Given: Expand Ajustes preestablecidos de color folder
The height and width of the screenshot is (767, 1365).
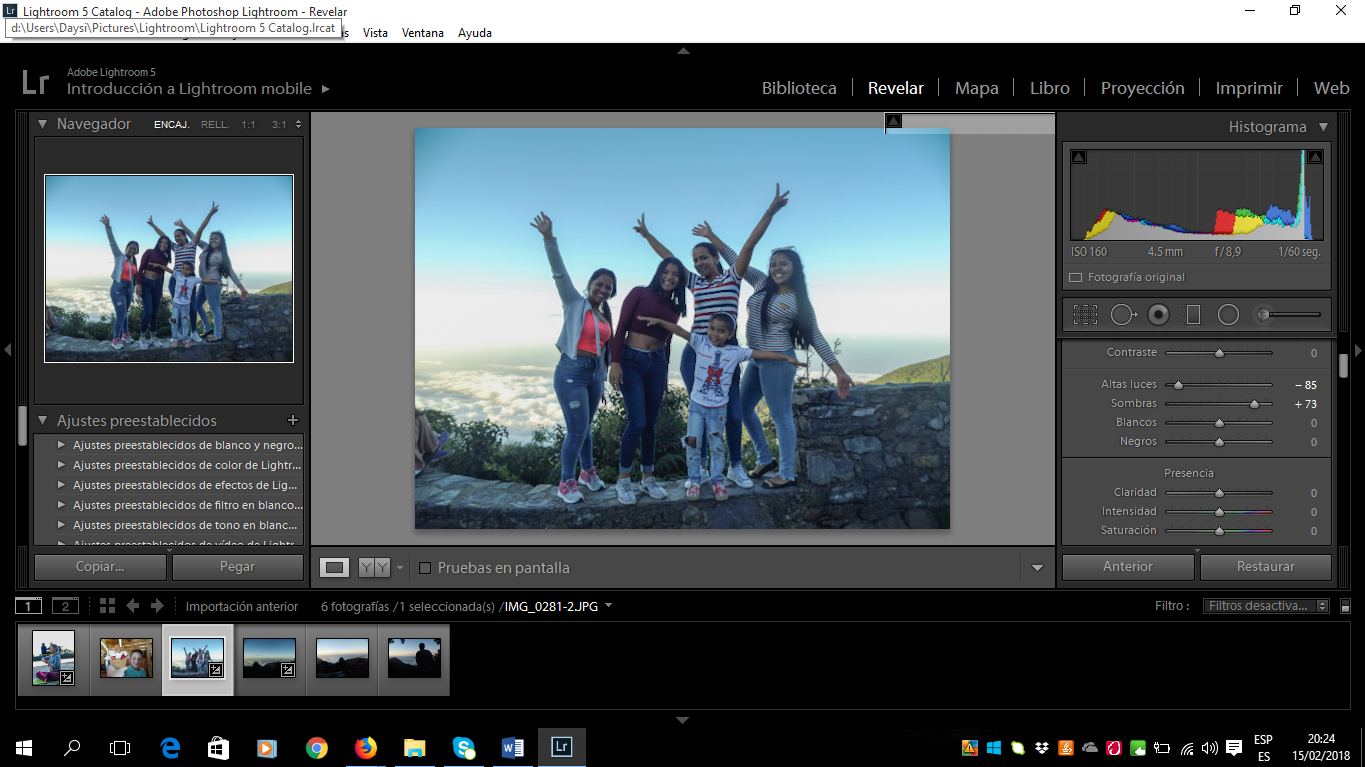Looking at the screenshot, I should [61, 465].
